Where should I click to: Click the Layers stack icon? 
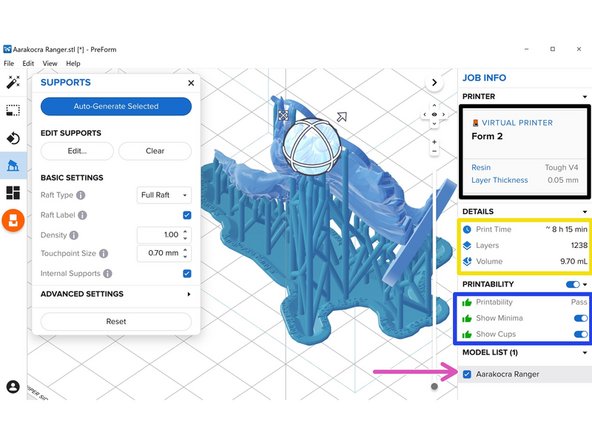pyautogui.click(x=467, y=245)
